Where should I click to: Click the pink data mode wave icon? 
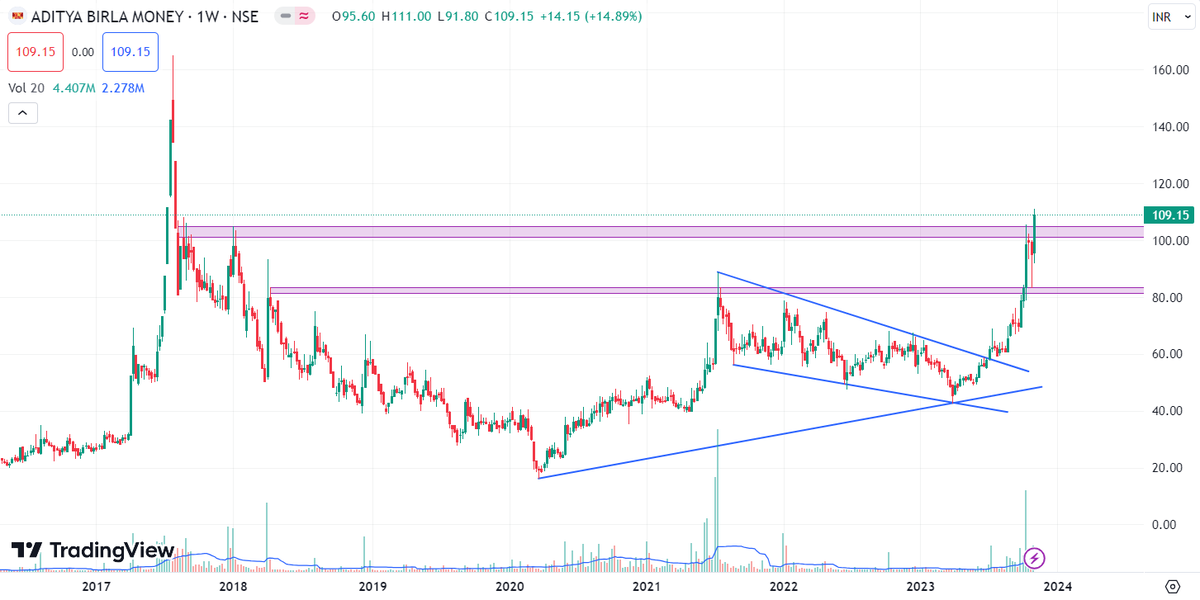(x=305, y=17)
